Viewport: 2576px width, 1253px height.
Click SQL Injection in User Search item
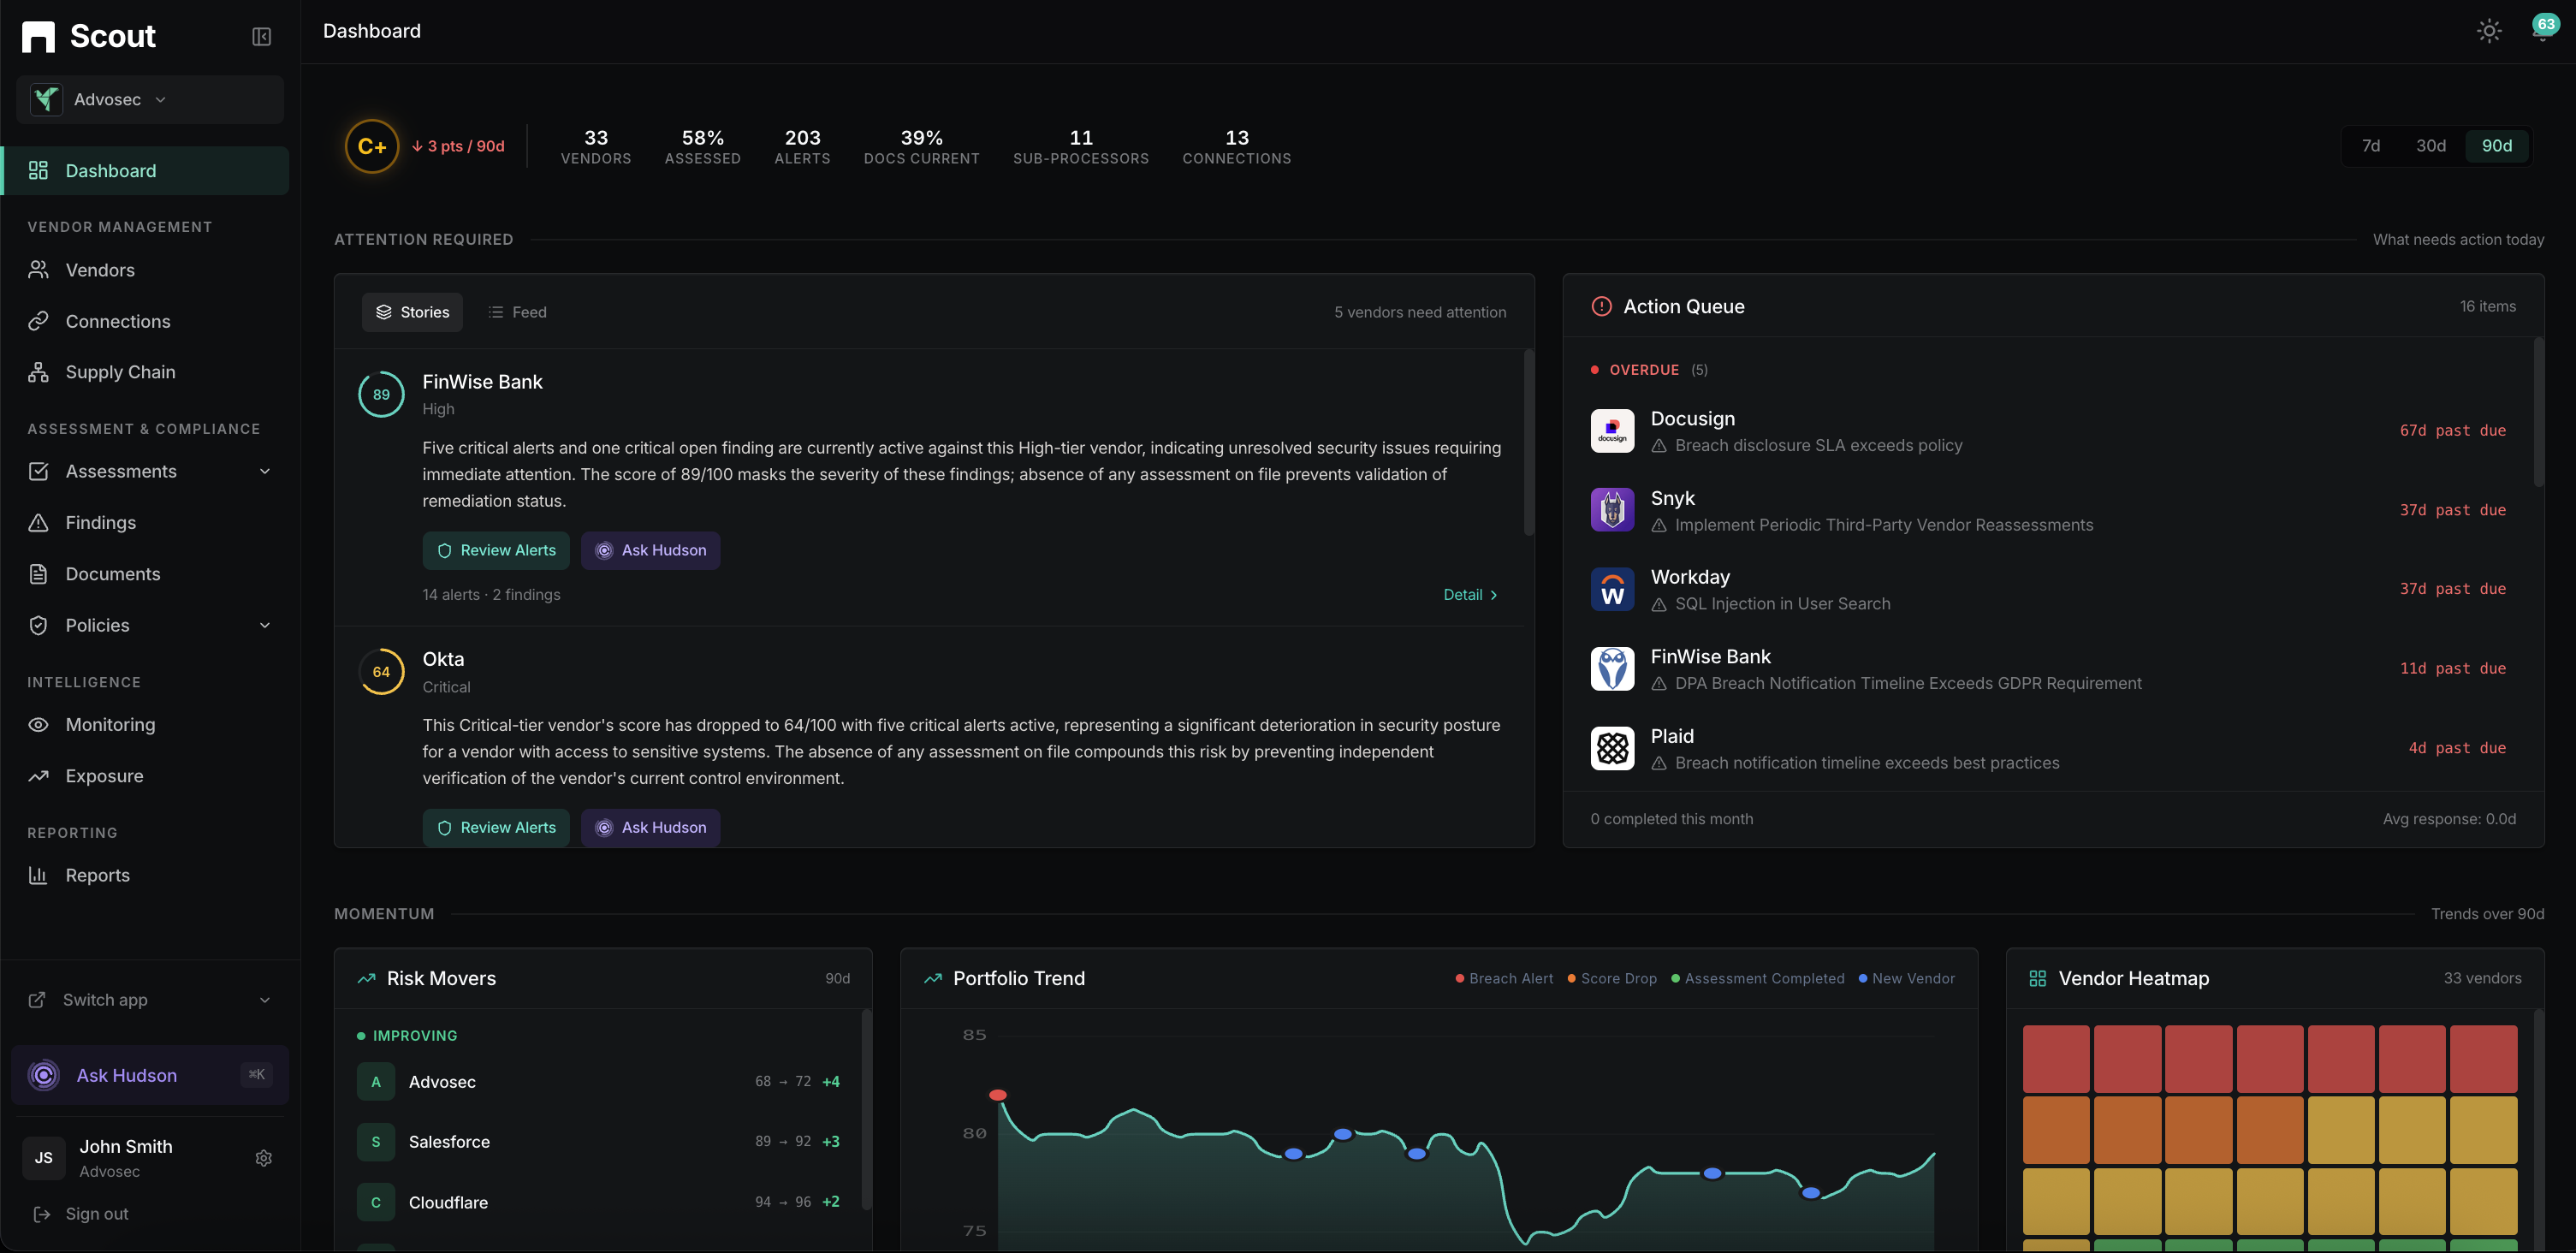(1782, 604)
